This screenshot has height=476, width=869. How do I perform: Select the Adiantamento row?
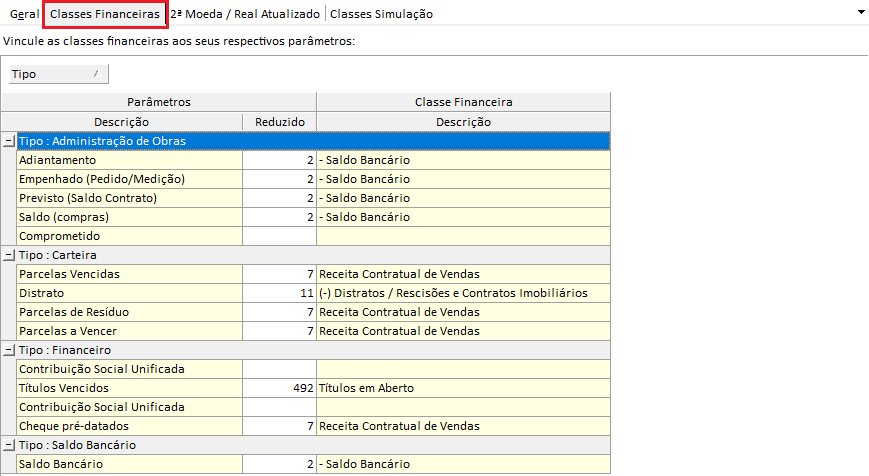click(129, 160)
